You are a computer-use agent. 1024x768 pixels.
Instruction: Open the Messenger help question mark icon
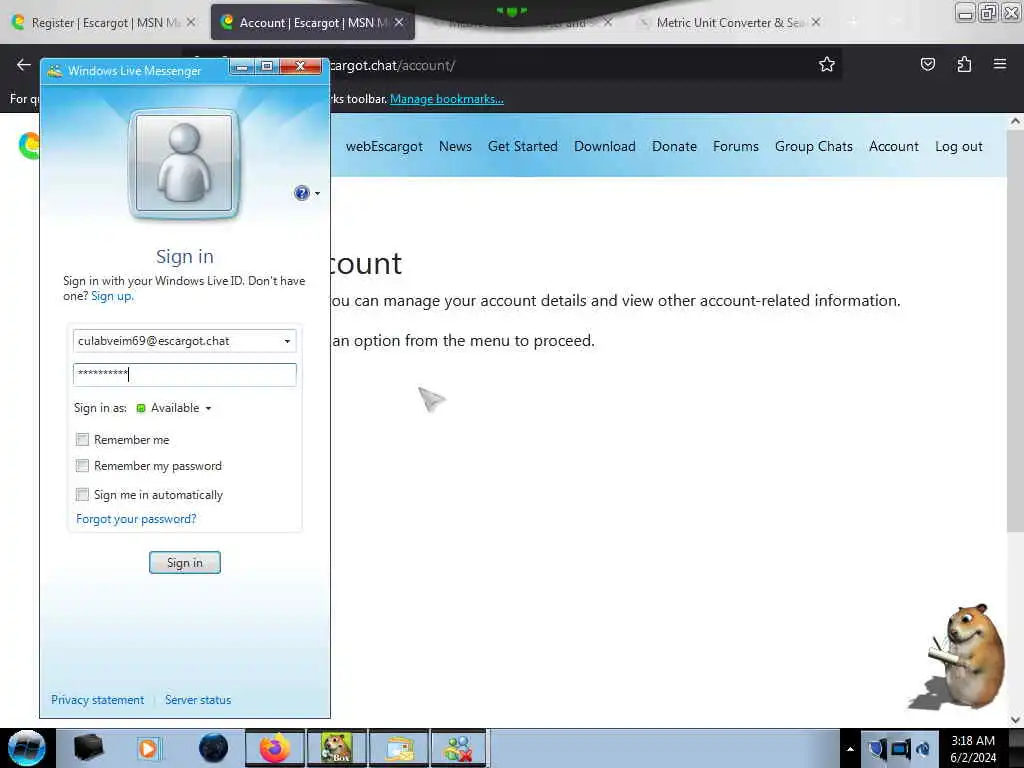pyautogui.click(x=301, y=193)
